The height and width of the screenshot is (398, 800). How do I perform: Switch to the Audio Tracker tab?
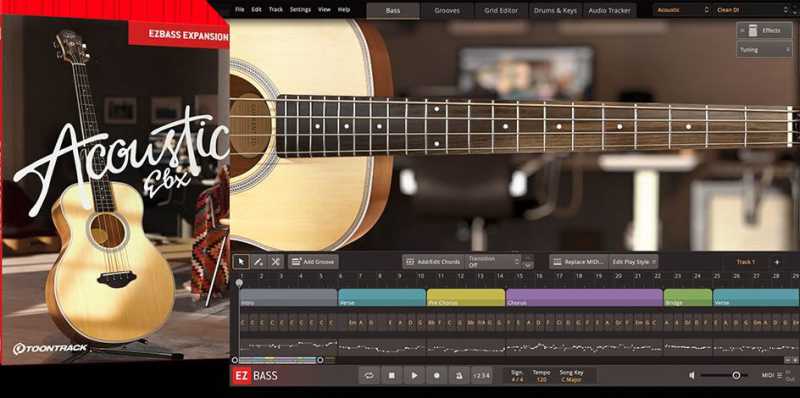point(609,10)
